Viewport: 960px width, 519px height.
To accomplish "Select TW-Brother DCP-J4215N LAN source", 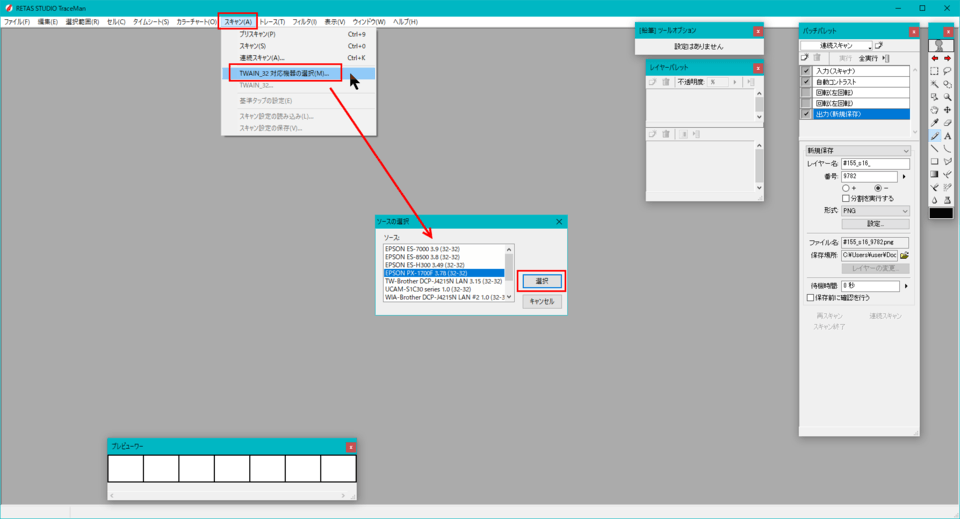I will 444,281.
